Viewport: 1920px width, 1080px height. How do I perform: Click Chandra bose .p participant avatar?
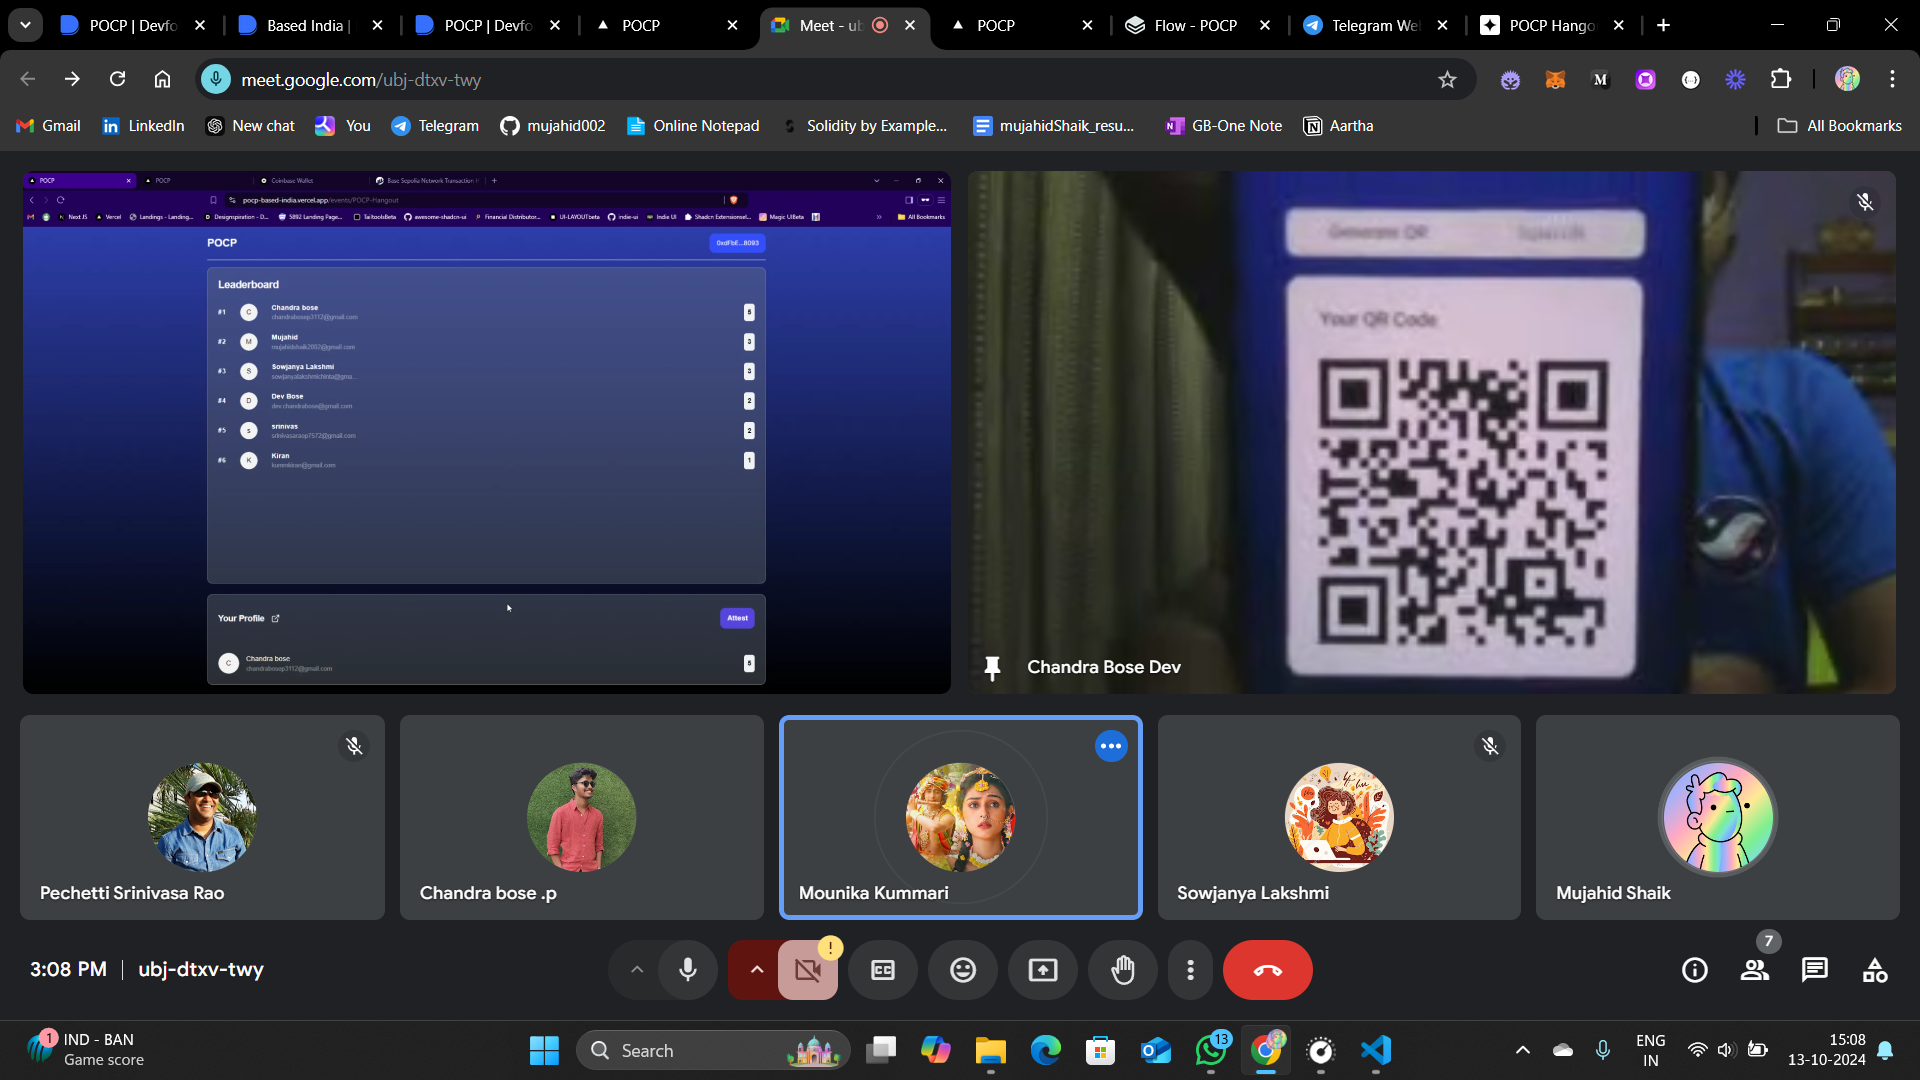click(581, 817)
